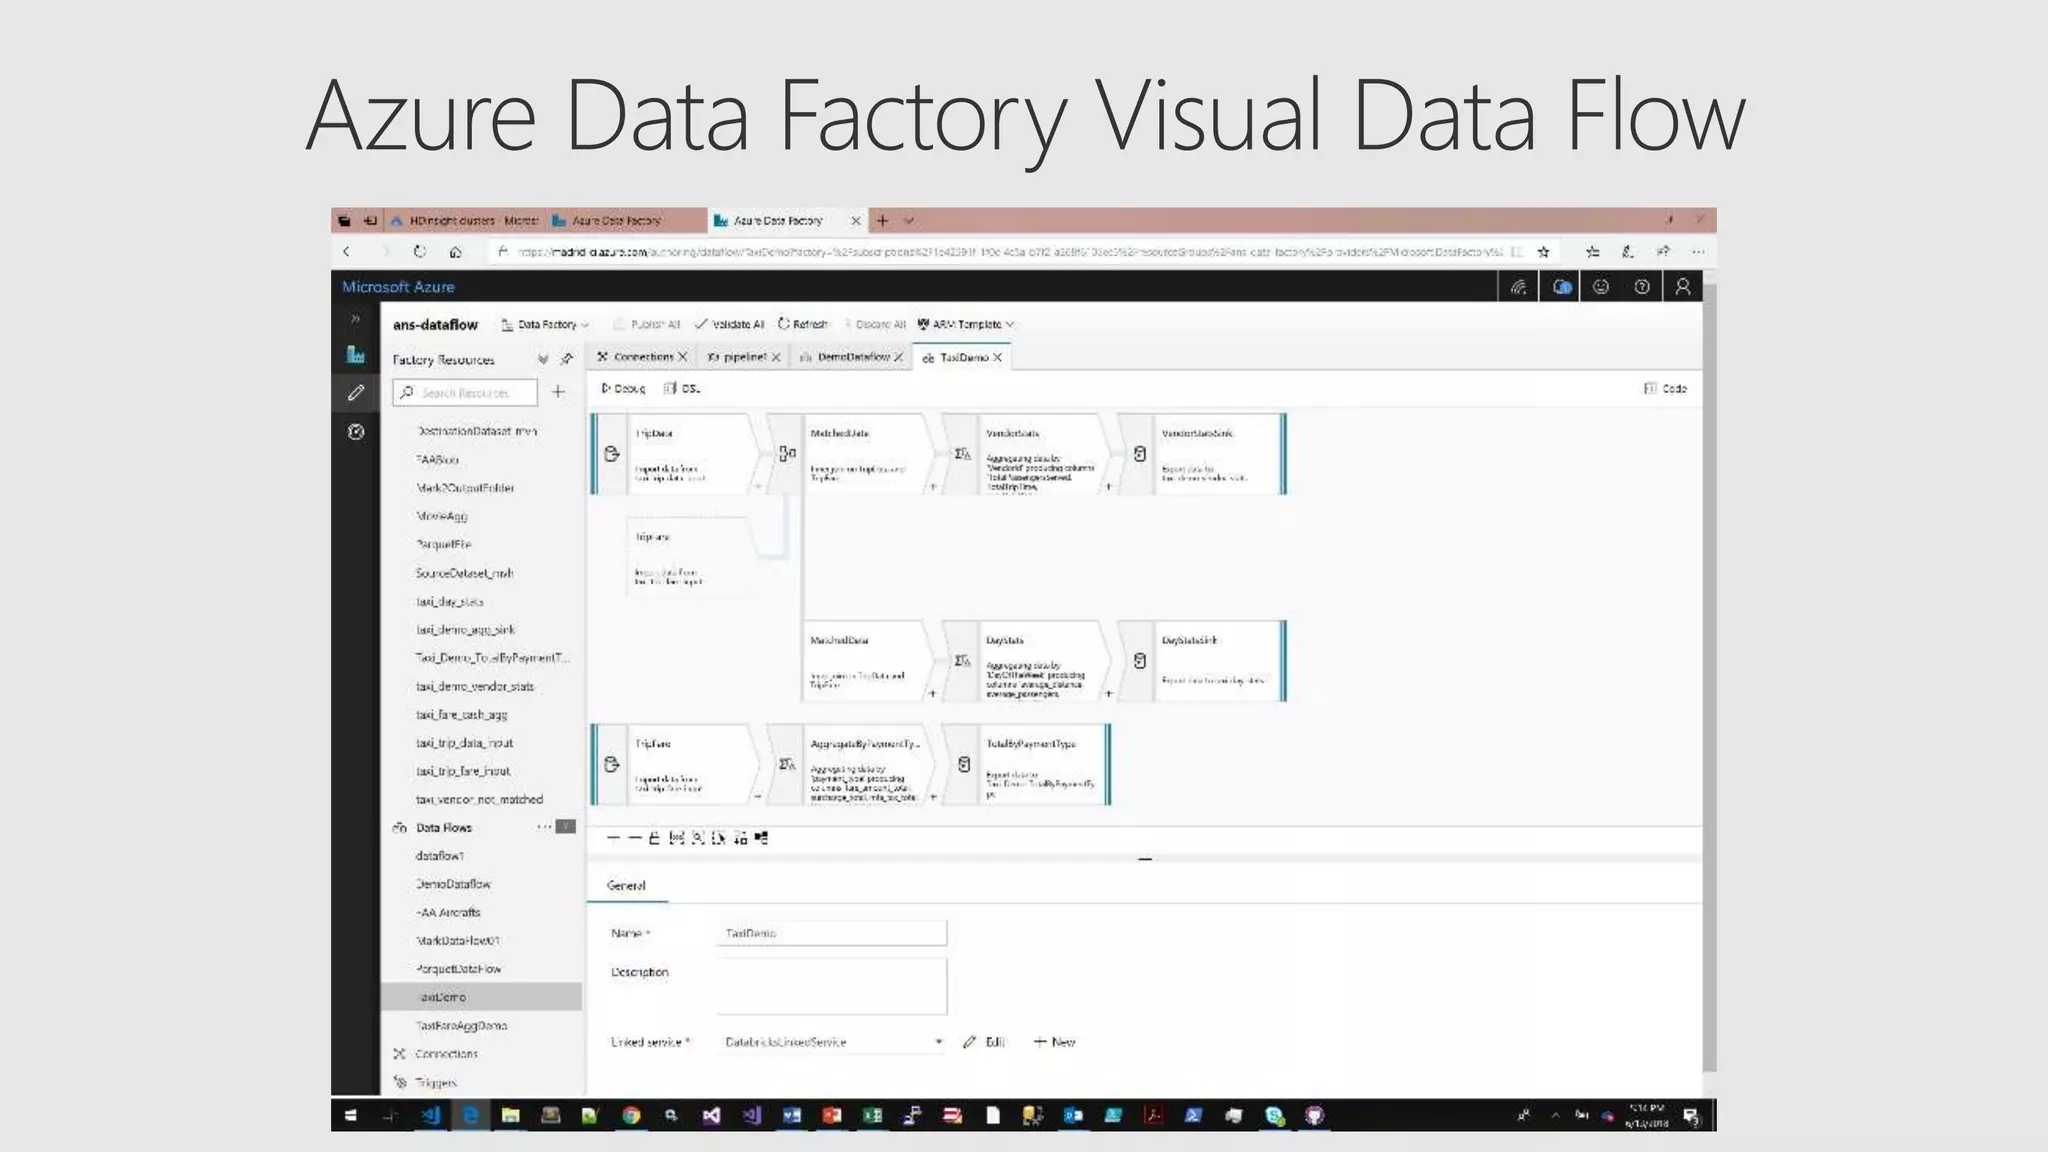Viewport: 2048px width, 1152px height.
Task: Click the last icon in canvas bottom toolbar
Action: [x=762, y=838]
